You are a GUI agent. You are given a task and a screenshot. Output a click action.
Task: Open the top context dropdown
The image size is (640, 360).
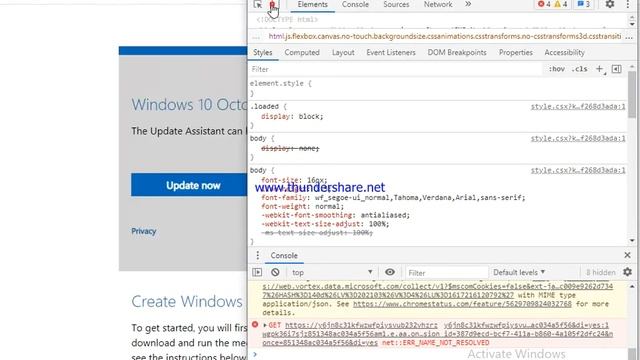coord(332,272)
